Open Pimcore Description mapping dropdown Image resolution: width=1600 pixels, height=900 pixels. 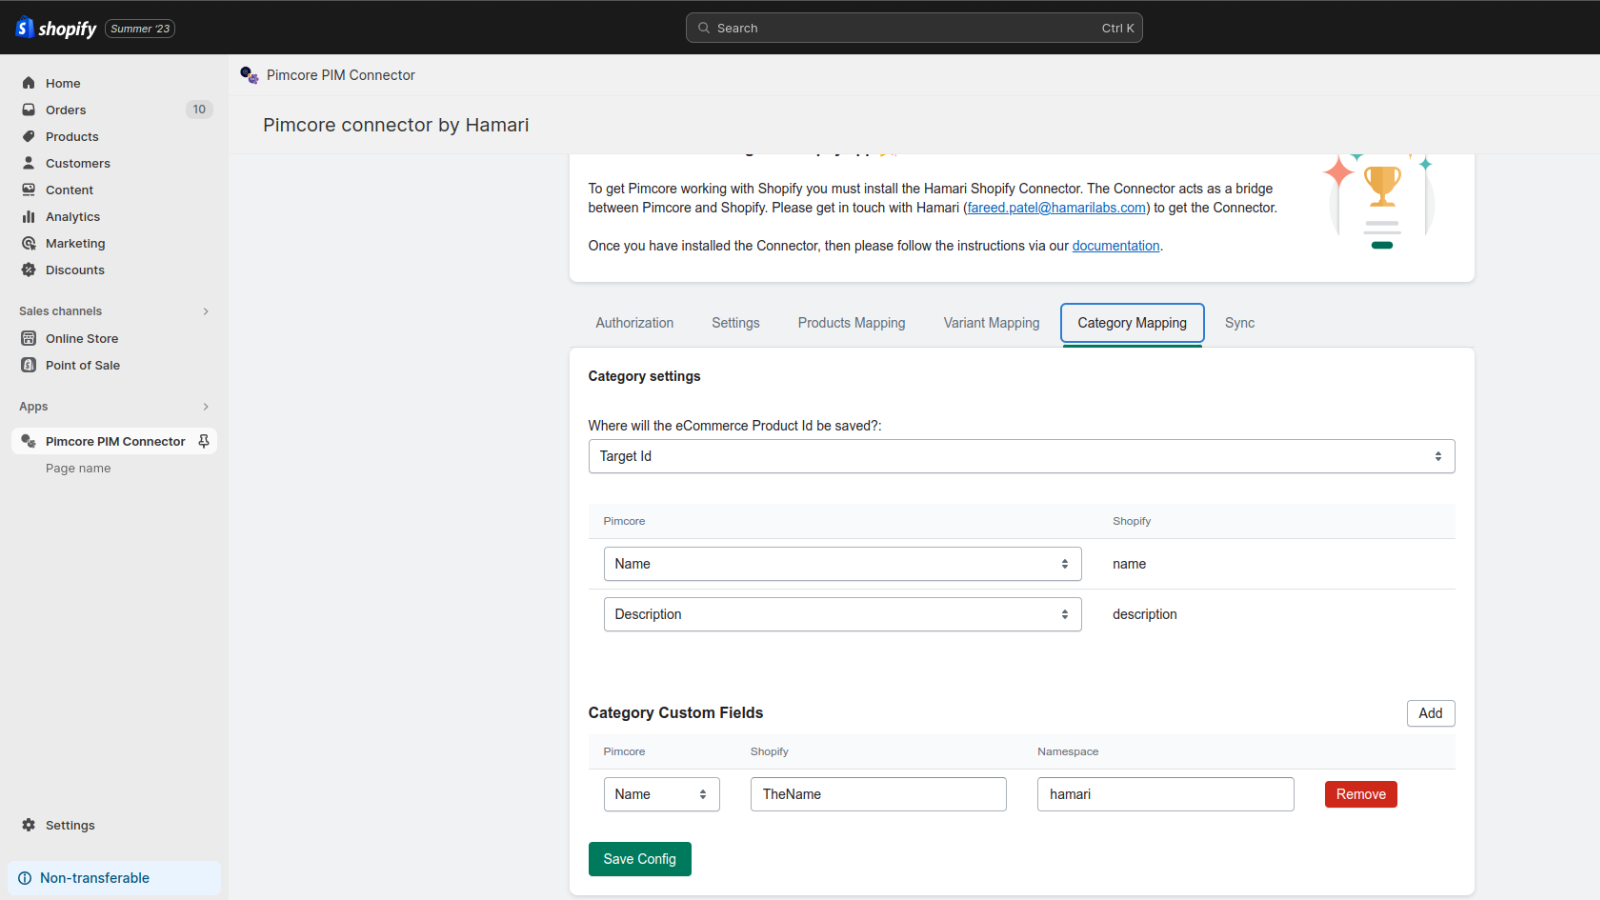tap(842, 614)
